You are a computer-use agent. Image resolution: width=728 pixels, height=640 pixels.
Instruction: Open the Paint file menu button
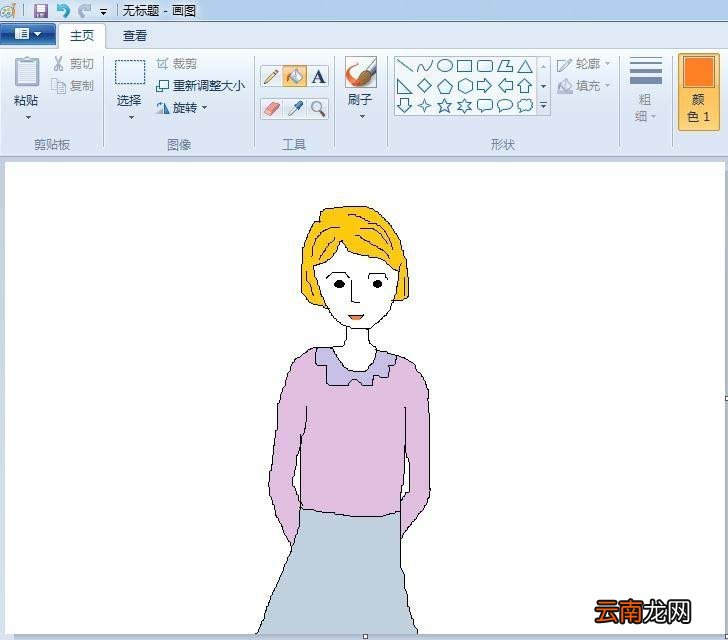click(28, 34)
